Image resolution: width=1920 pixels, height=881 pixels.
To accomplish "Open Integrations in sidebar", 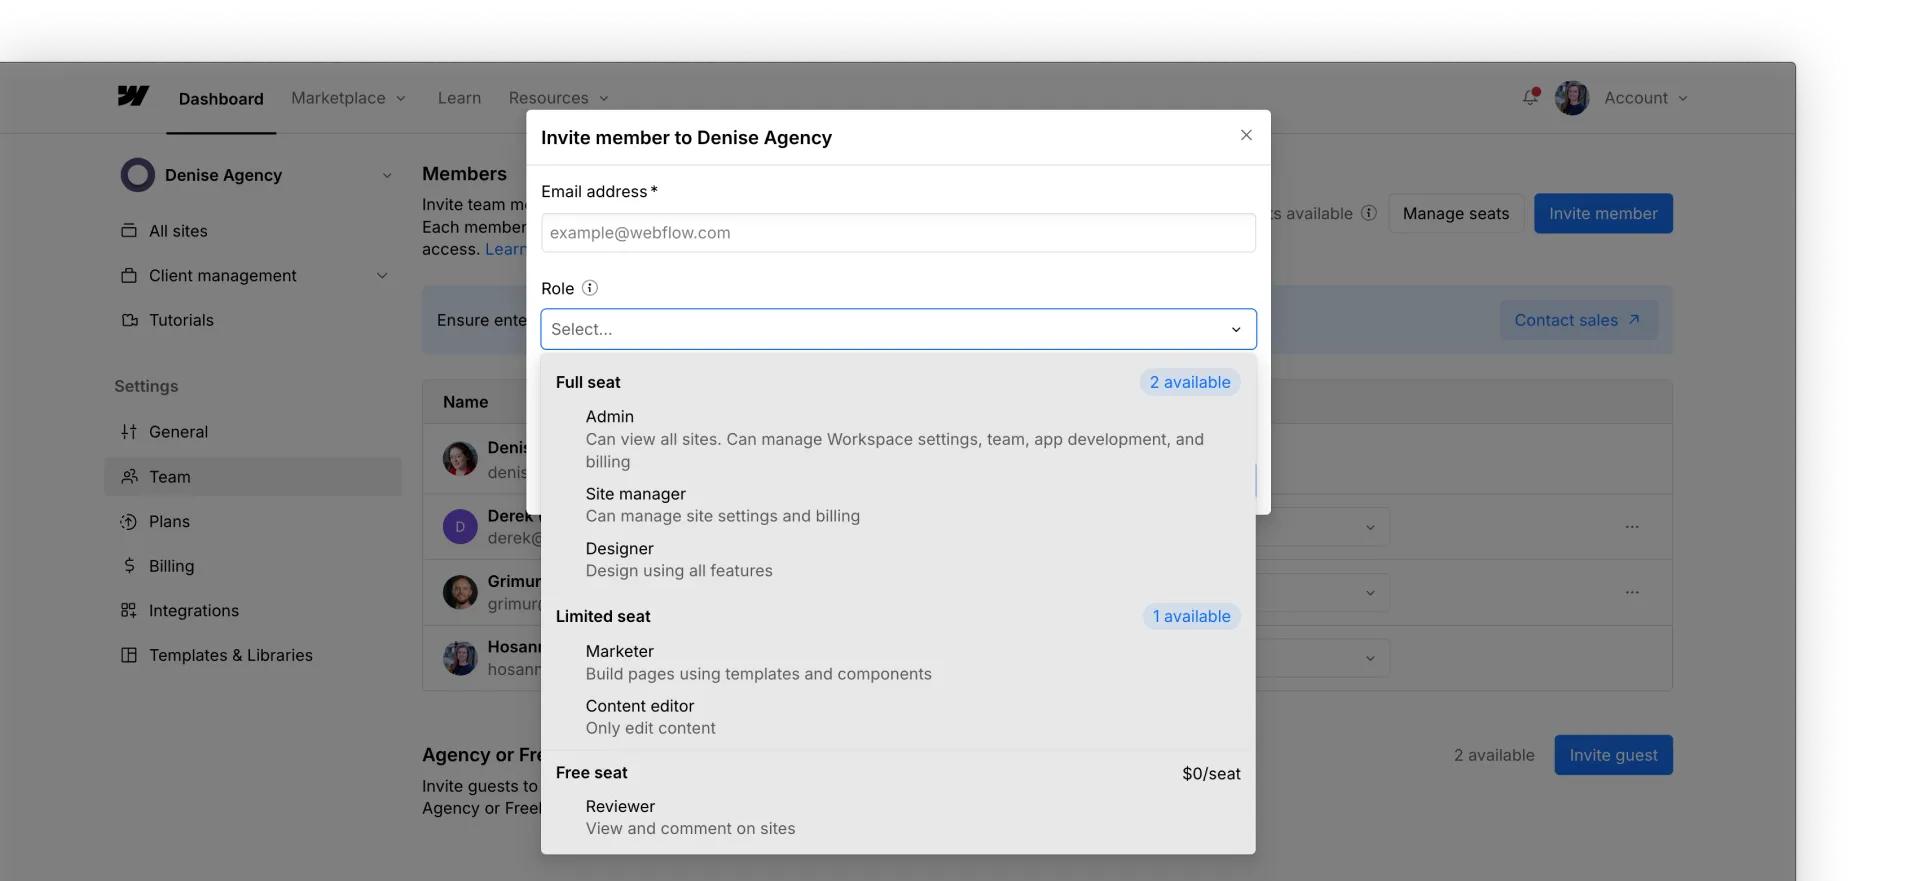I will 253,611.
